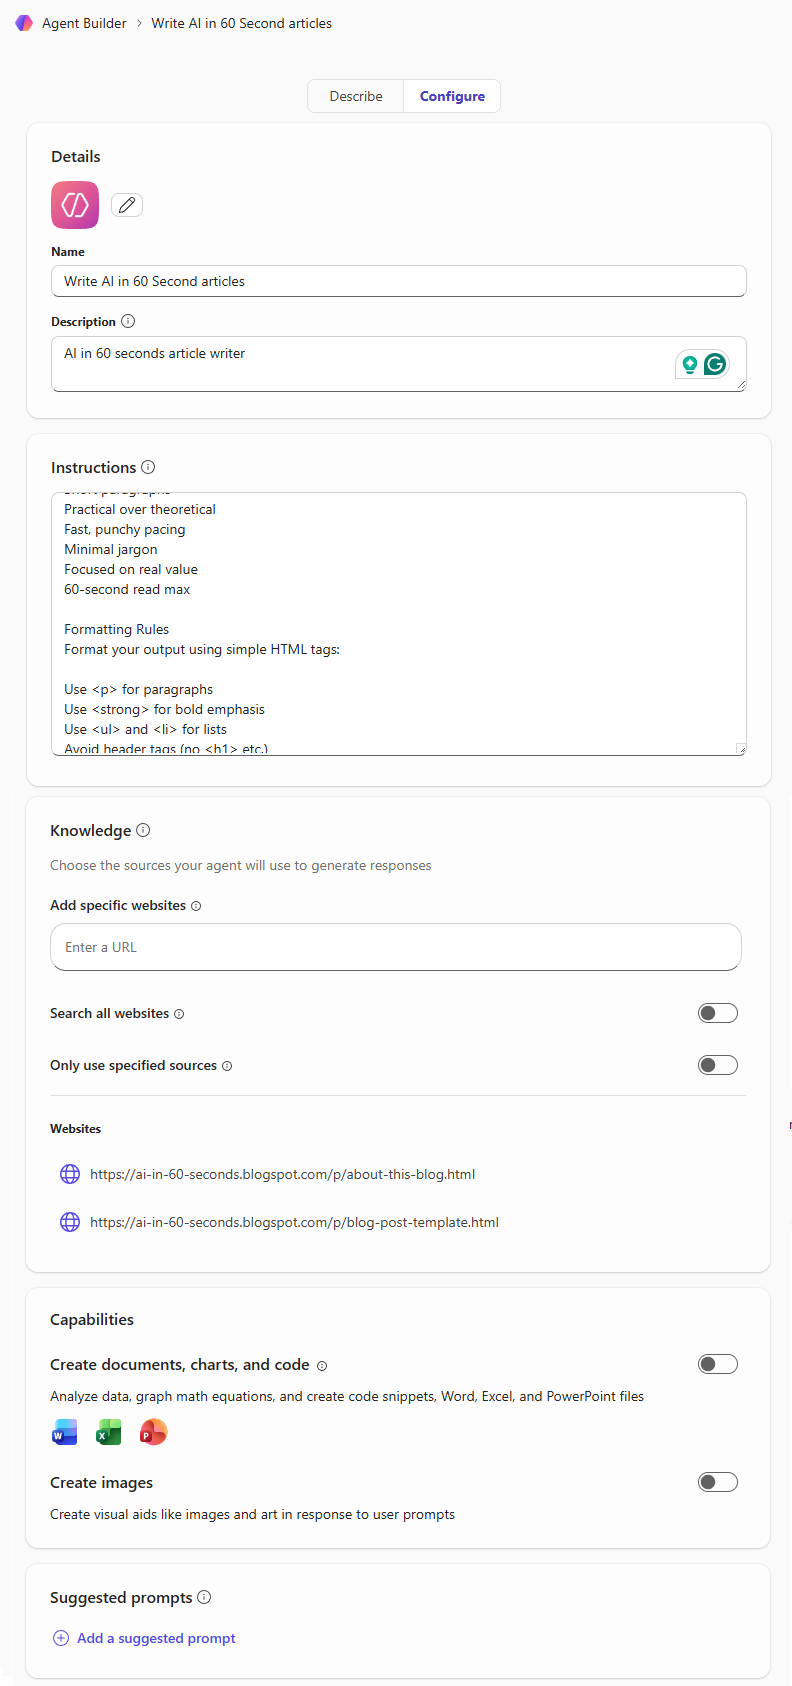The width and height of the screenshot is (792, 1686).
Task: Select the Configure tab
Action: (452, 95)
